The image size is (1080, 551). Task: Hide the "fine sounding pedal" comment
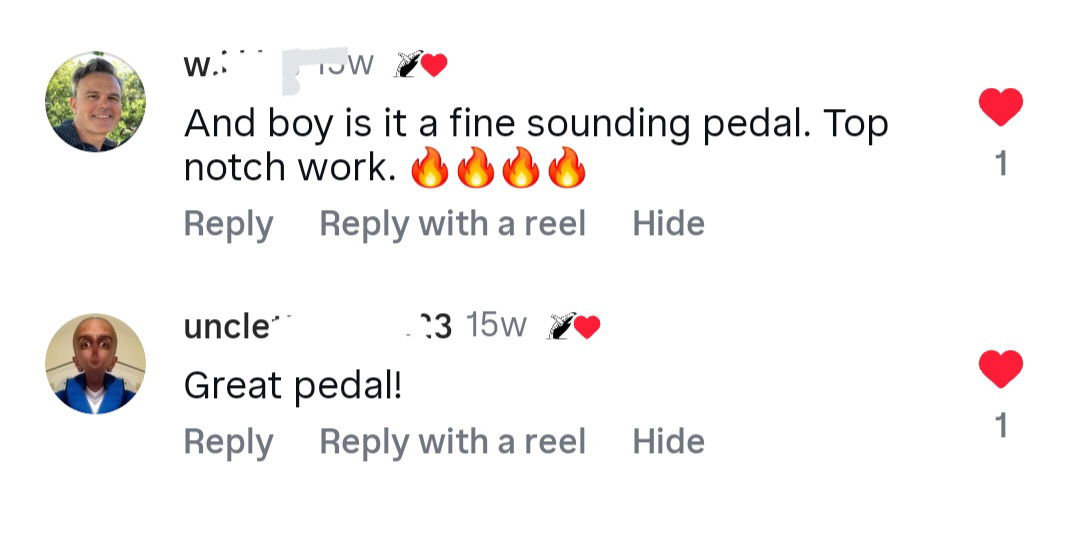coord(668,224)
